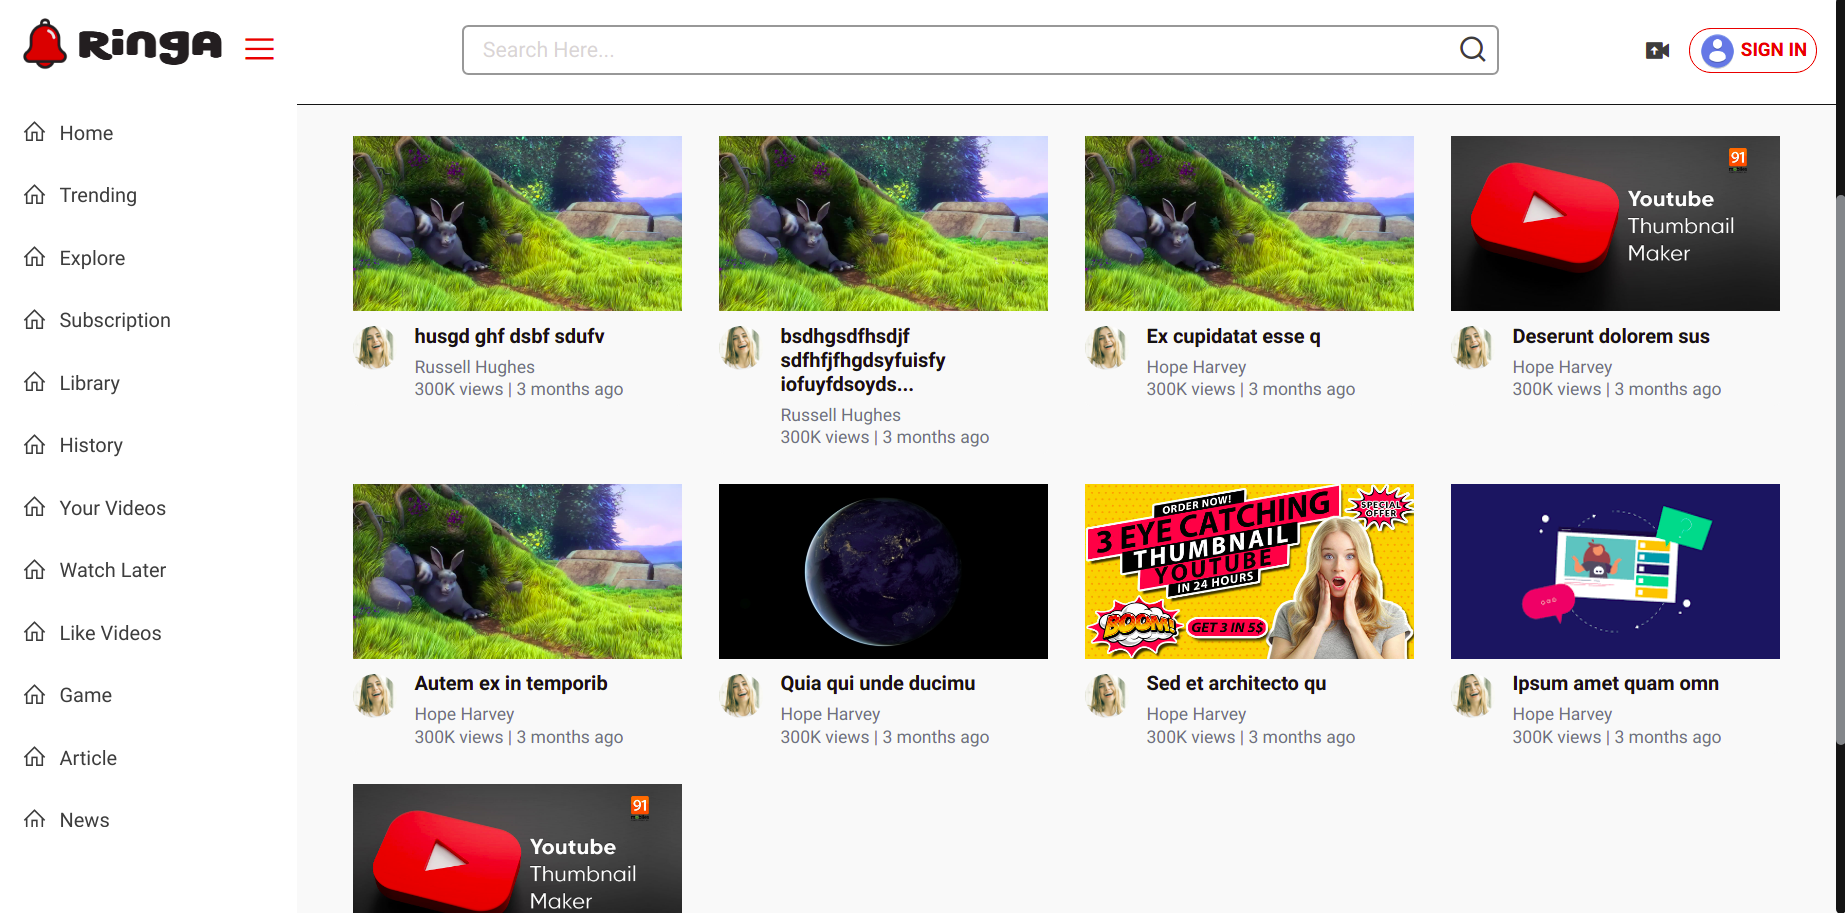The image size is (1845, 913).
Task: Open video title 'Deserunt dolorem sus'
Action: coord(1611,336)
